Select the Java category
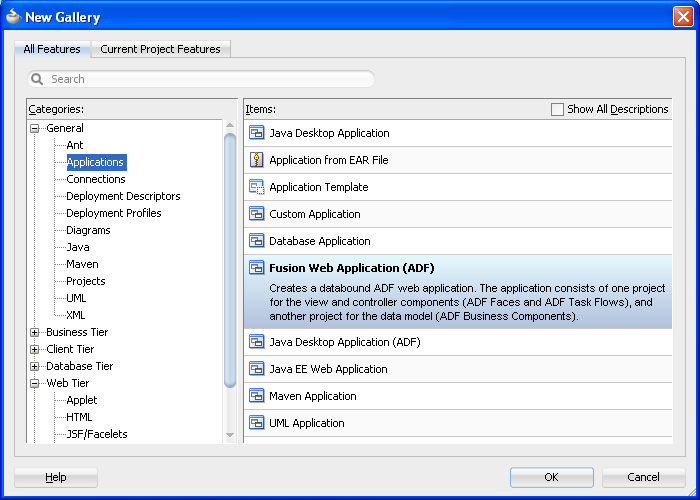This screenshot has height=500, width=700. tap(78, 247)
